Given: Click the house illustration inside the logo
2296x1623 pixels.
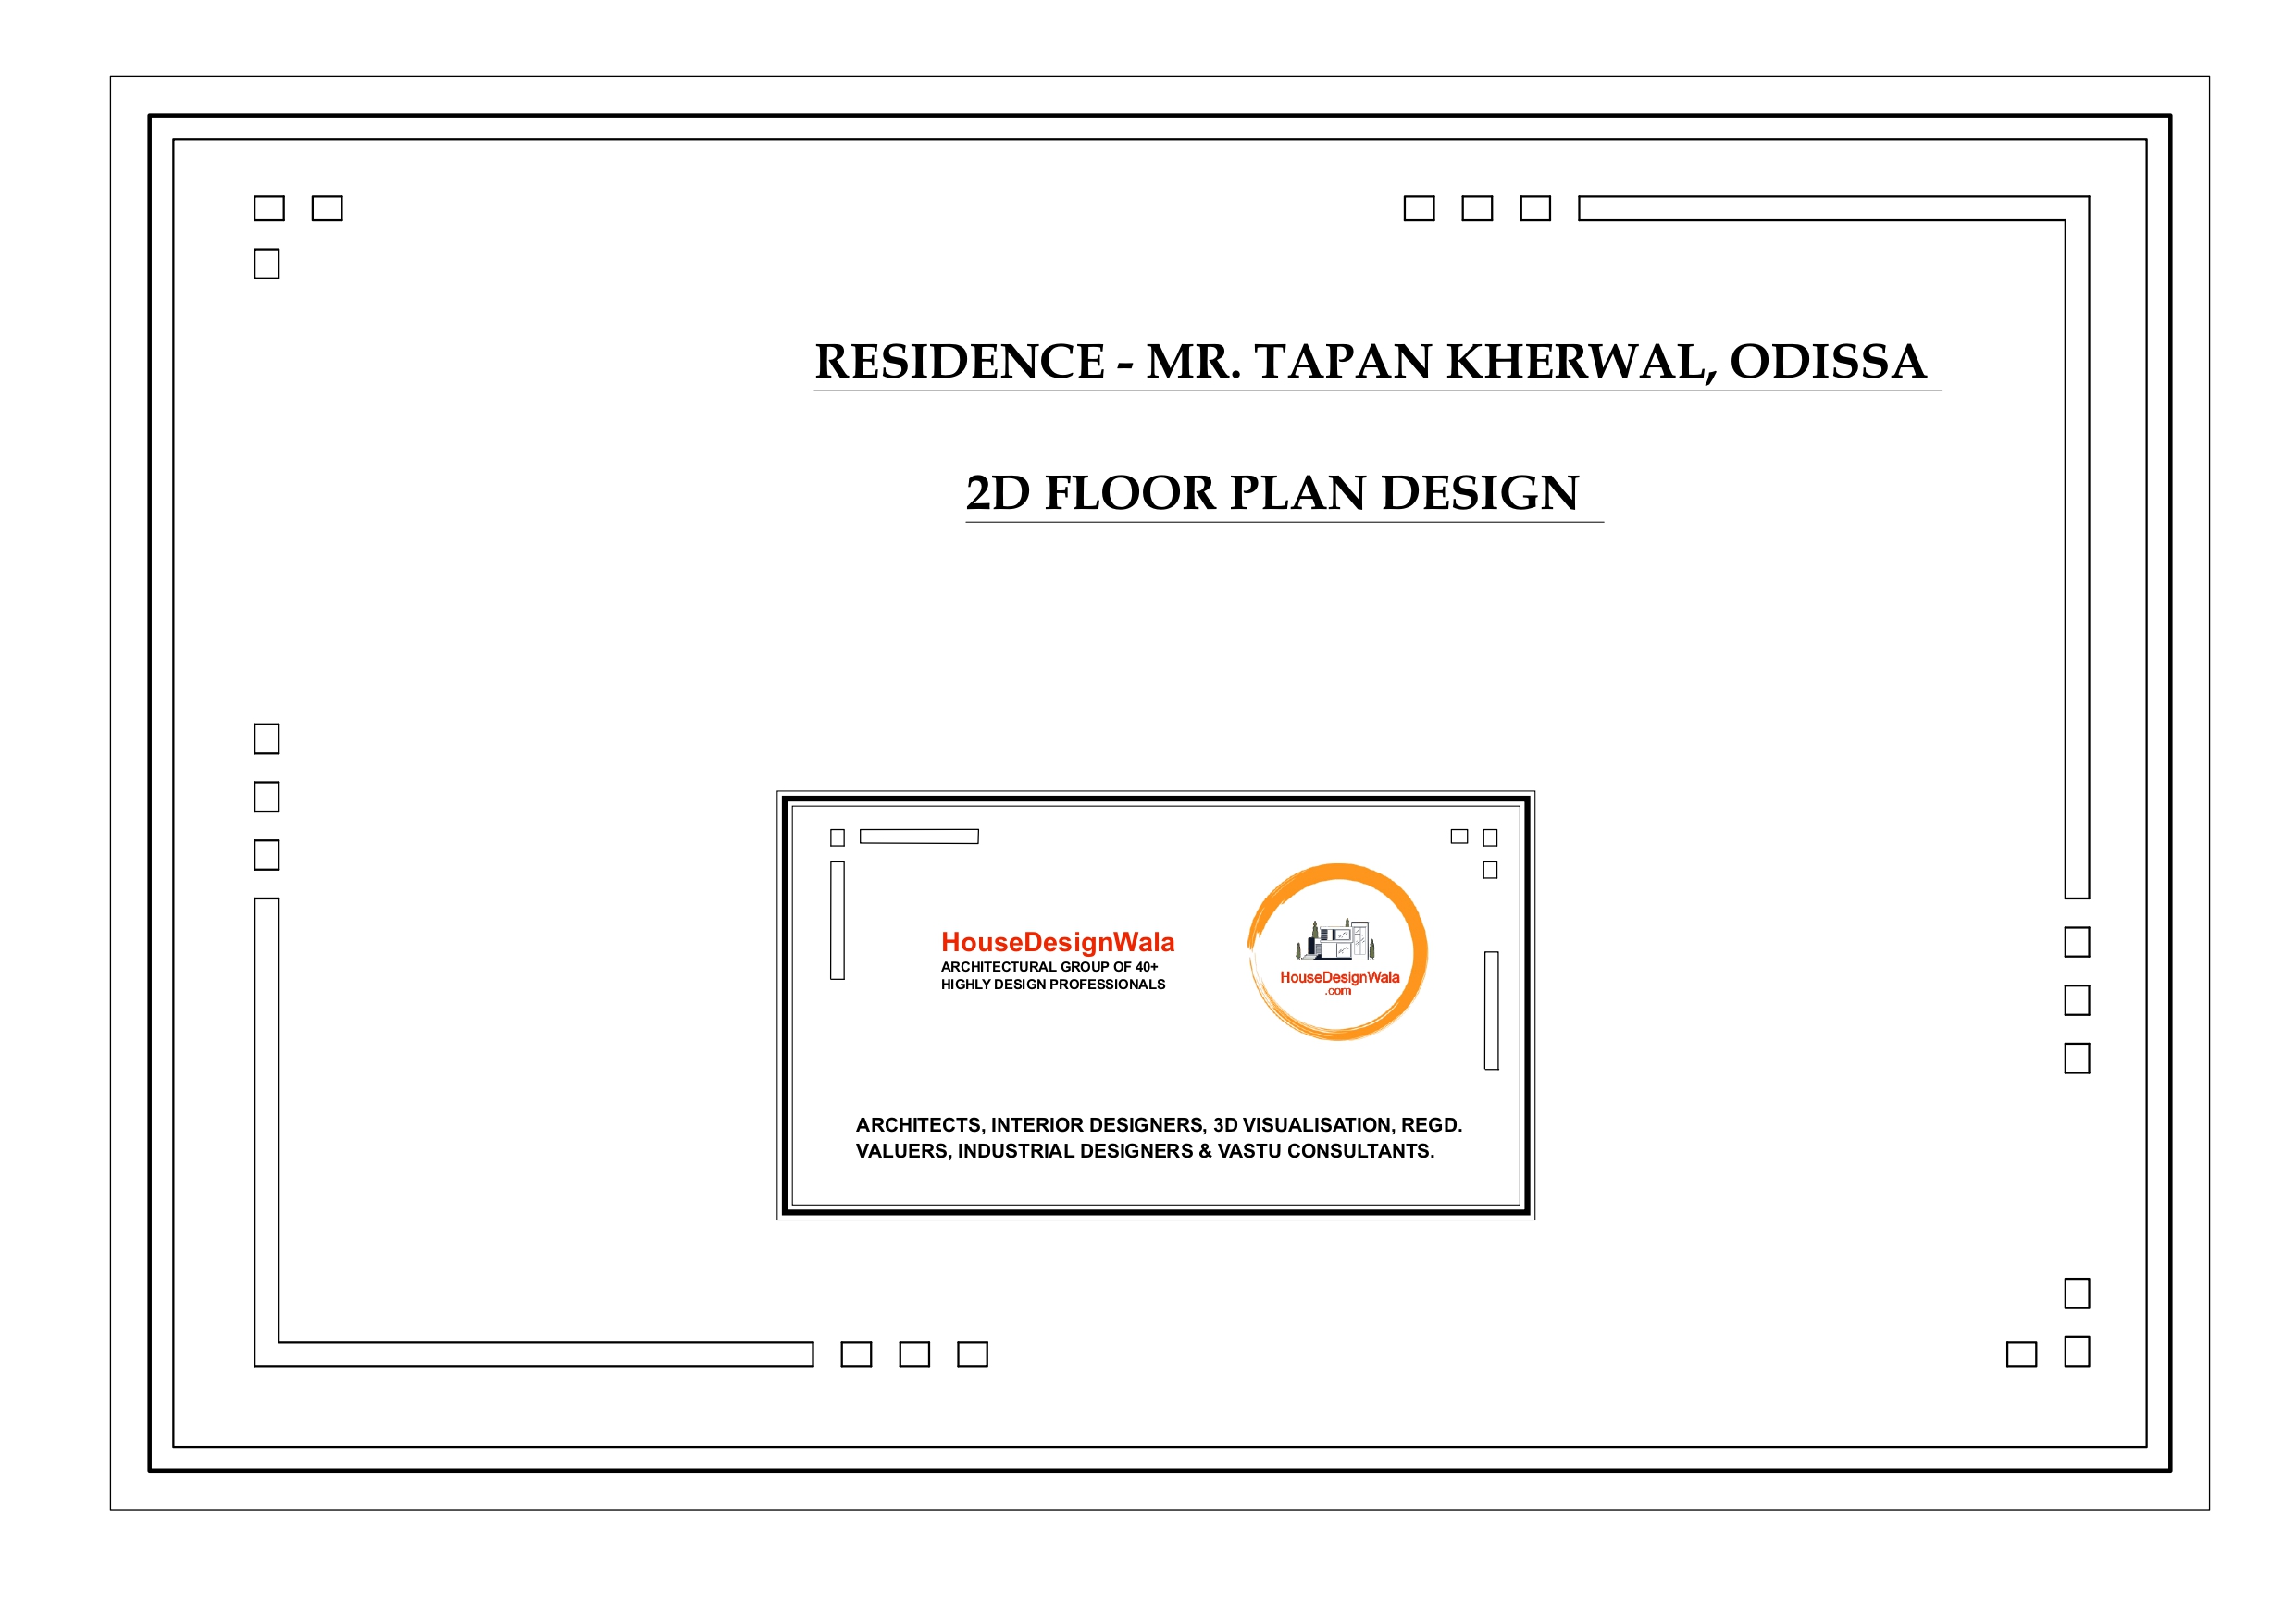Looking at the screenshot, I should click(x=1337, y=941).
